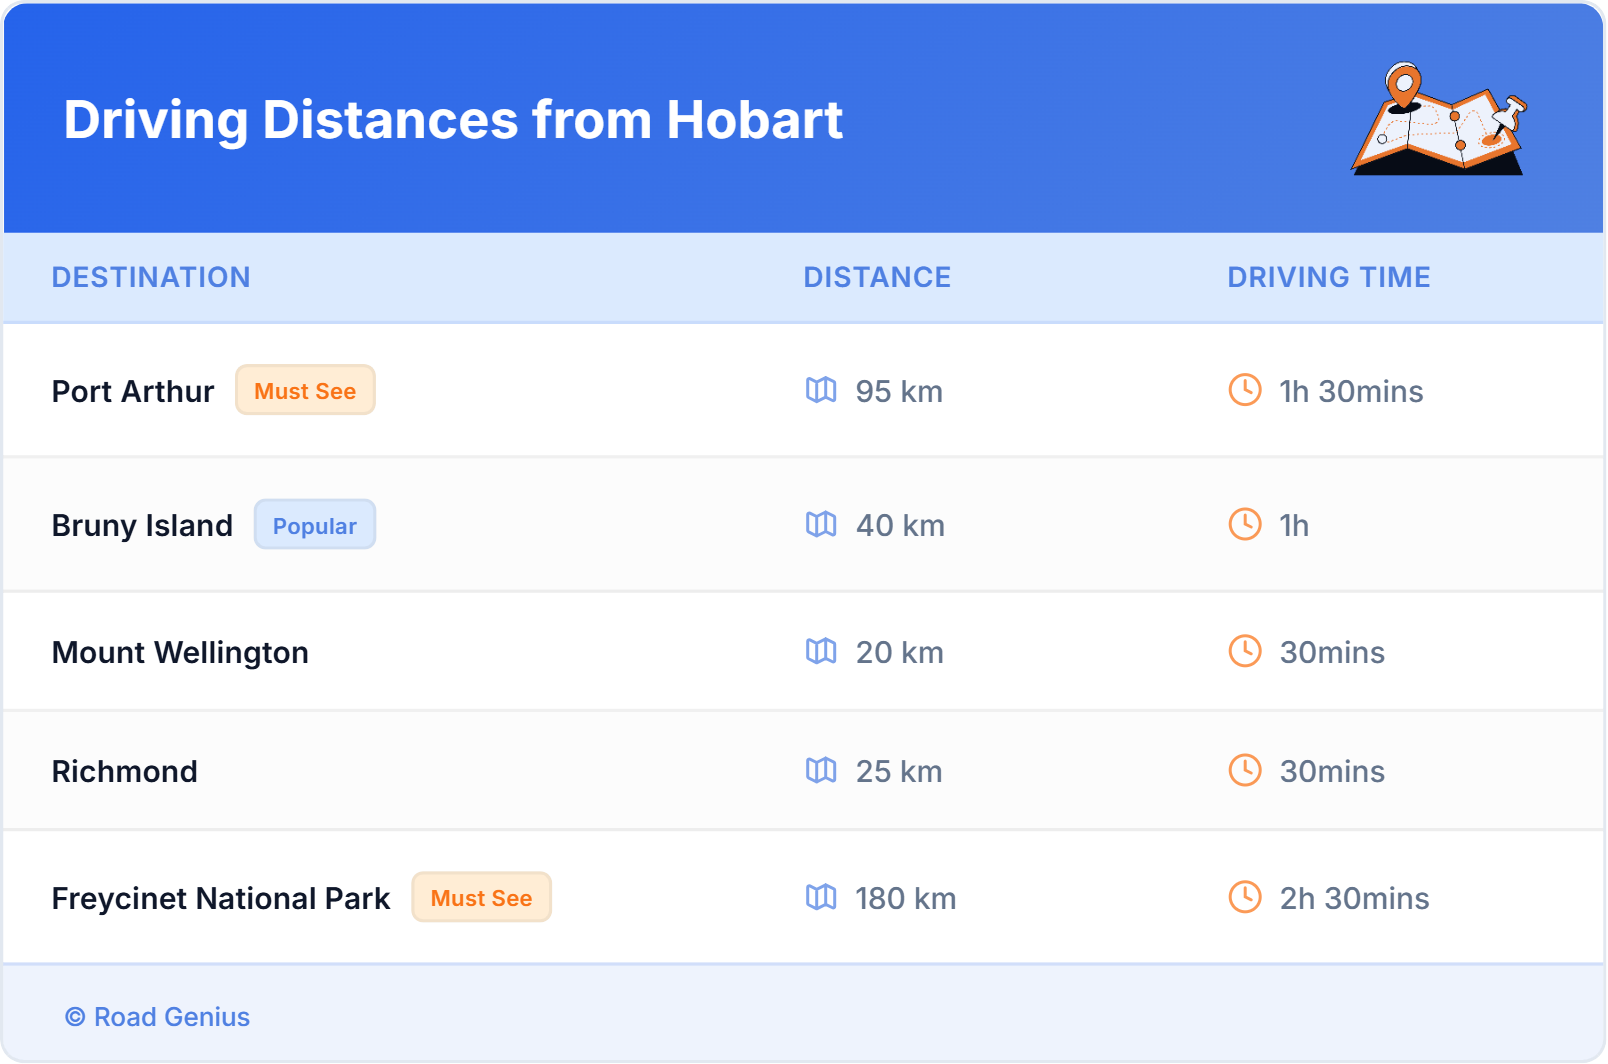Click the Popular badge on Bruny Island

tap(314, 525)
